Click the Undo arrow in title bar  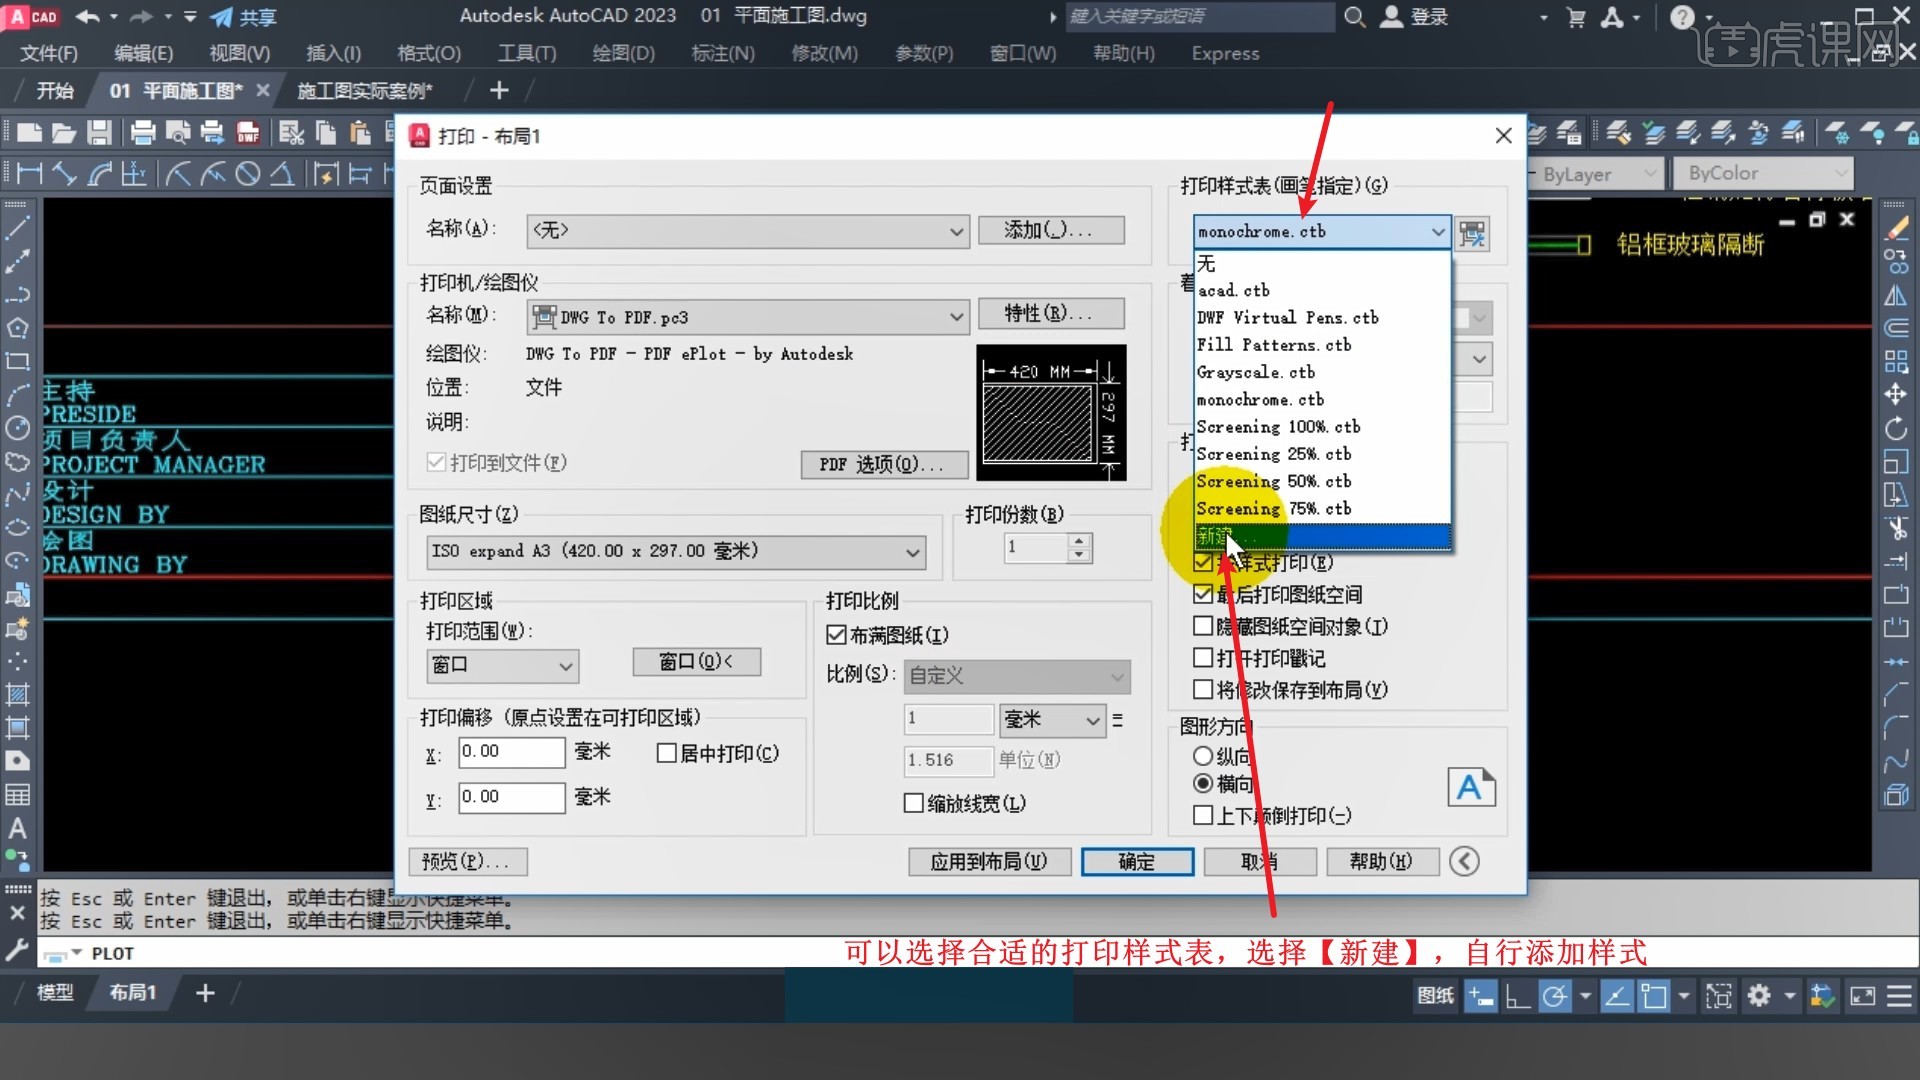coord(88,17)
